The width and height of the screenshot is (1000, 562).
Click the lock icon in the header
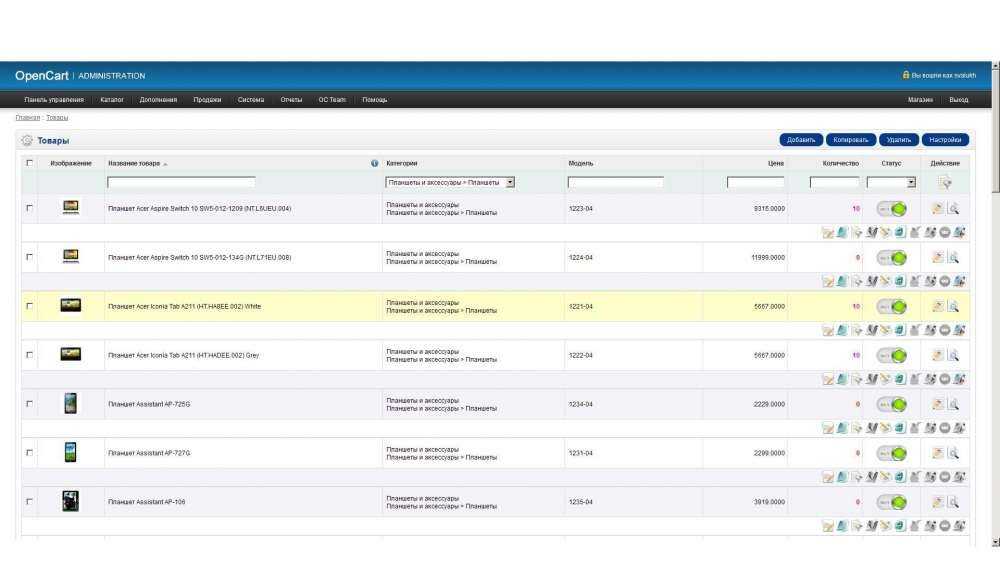point(906,75)
